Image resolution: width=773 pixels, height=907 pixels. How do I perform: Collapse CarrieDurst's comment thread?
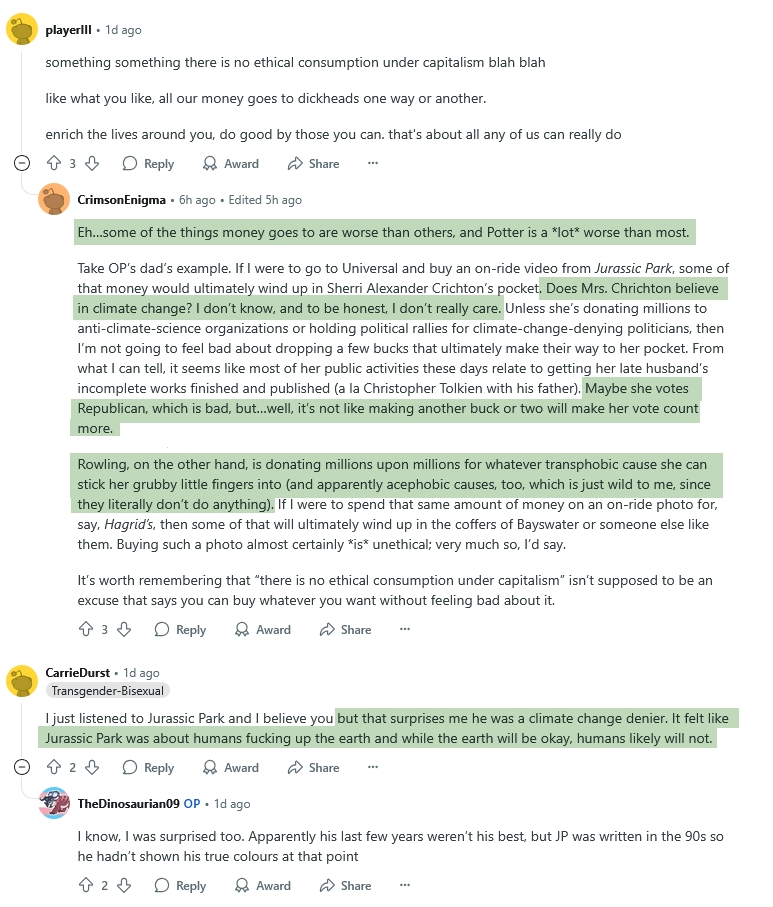click(x=23, y=767)
